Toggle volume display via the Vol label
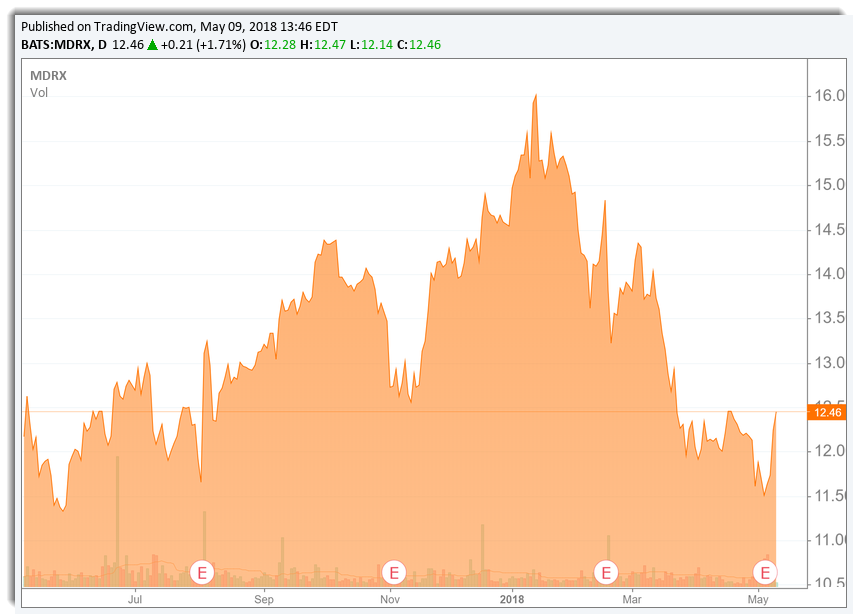 39,93
